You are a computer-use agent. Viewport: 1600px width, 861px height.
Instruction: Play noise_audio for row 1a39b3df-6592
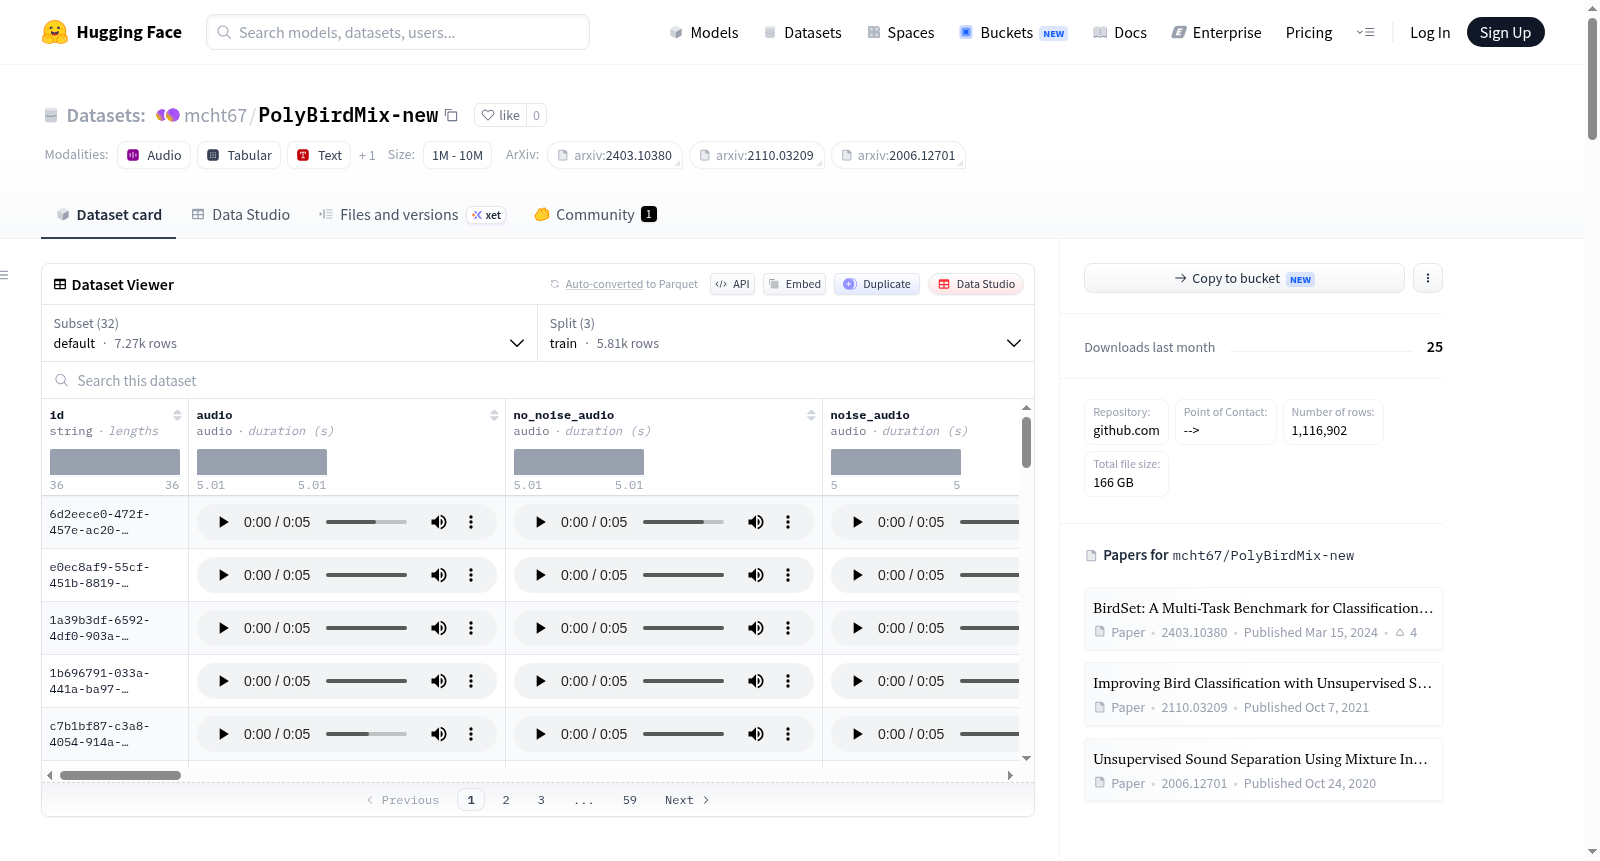point(858,628)
